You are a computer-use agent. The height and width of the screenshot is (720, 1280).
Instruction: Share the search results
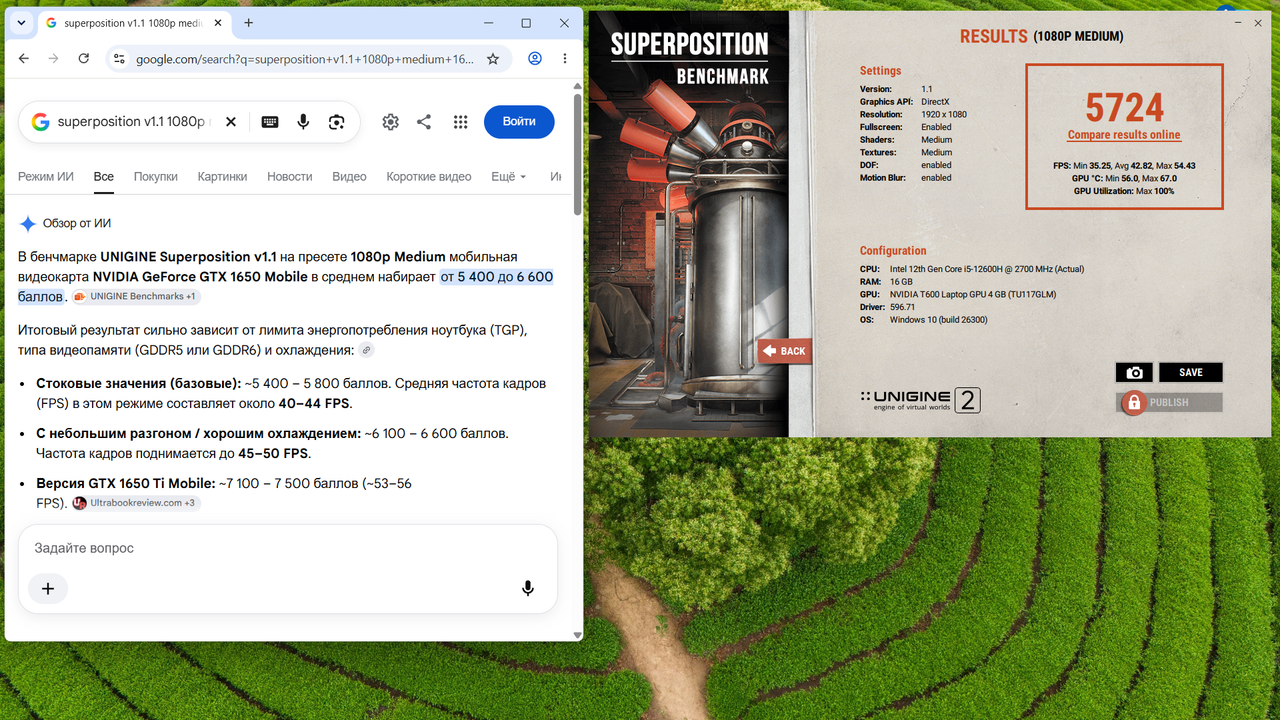[424, 122]
